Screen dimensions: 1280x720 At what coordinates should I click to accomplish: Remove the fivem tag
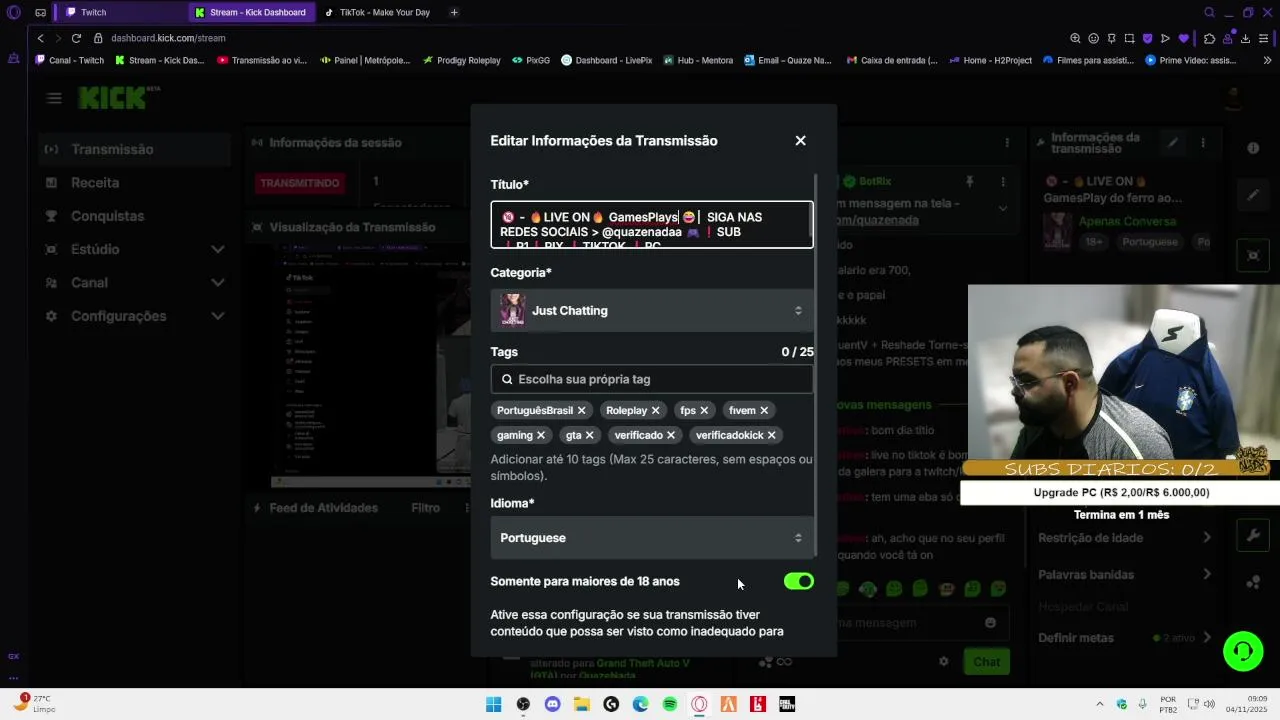point(764,411)
